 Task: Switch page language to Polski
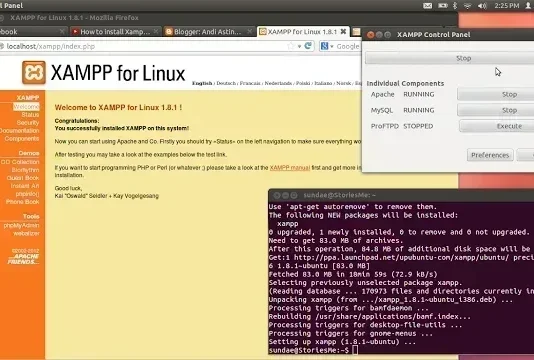(303, 83)
